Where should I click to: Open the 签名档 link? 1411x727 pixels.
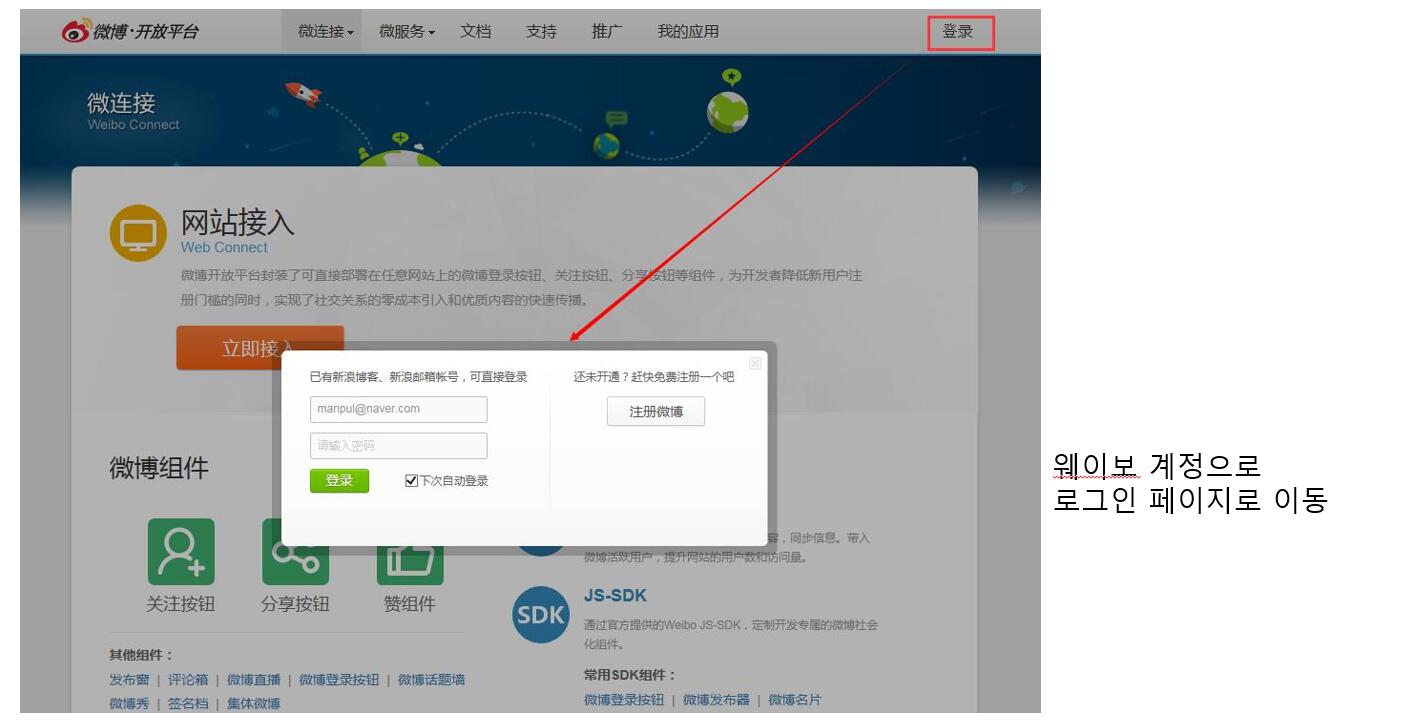[x=188, y=704]
